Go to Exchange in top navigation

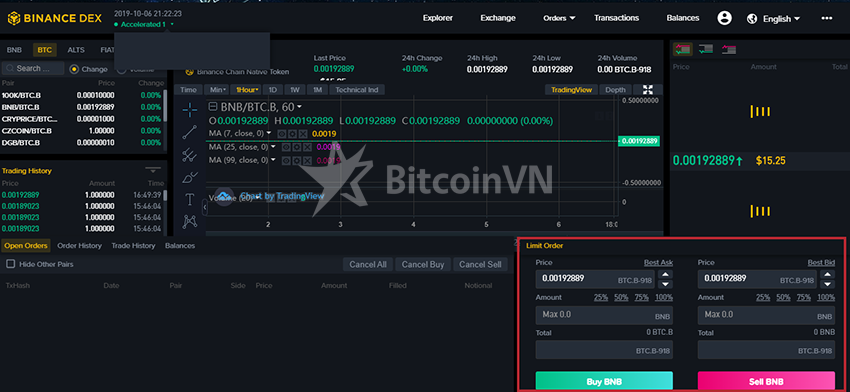[498, 18]
